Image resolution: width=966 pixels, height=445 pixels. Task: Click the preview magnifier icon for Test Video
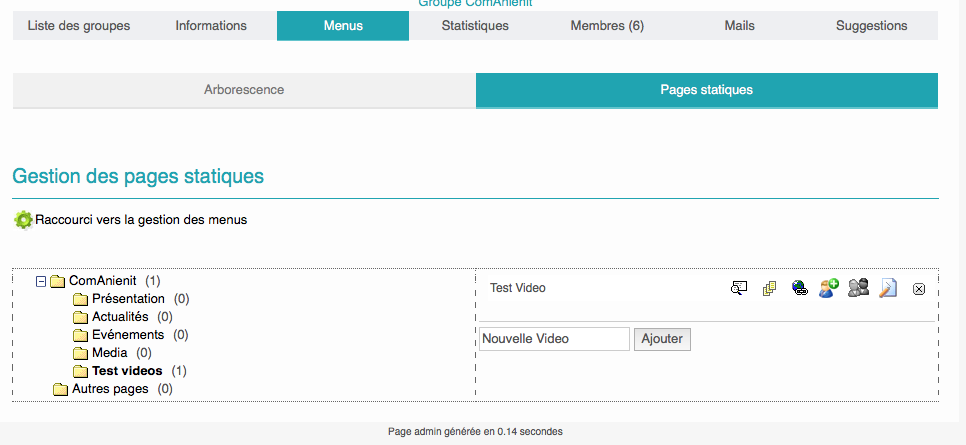click(739, 288)
